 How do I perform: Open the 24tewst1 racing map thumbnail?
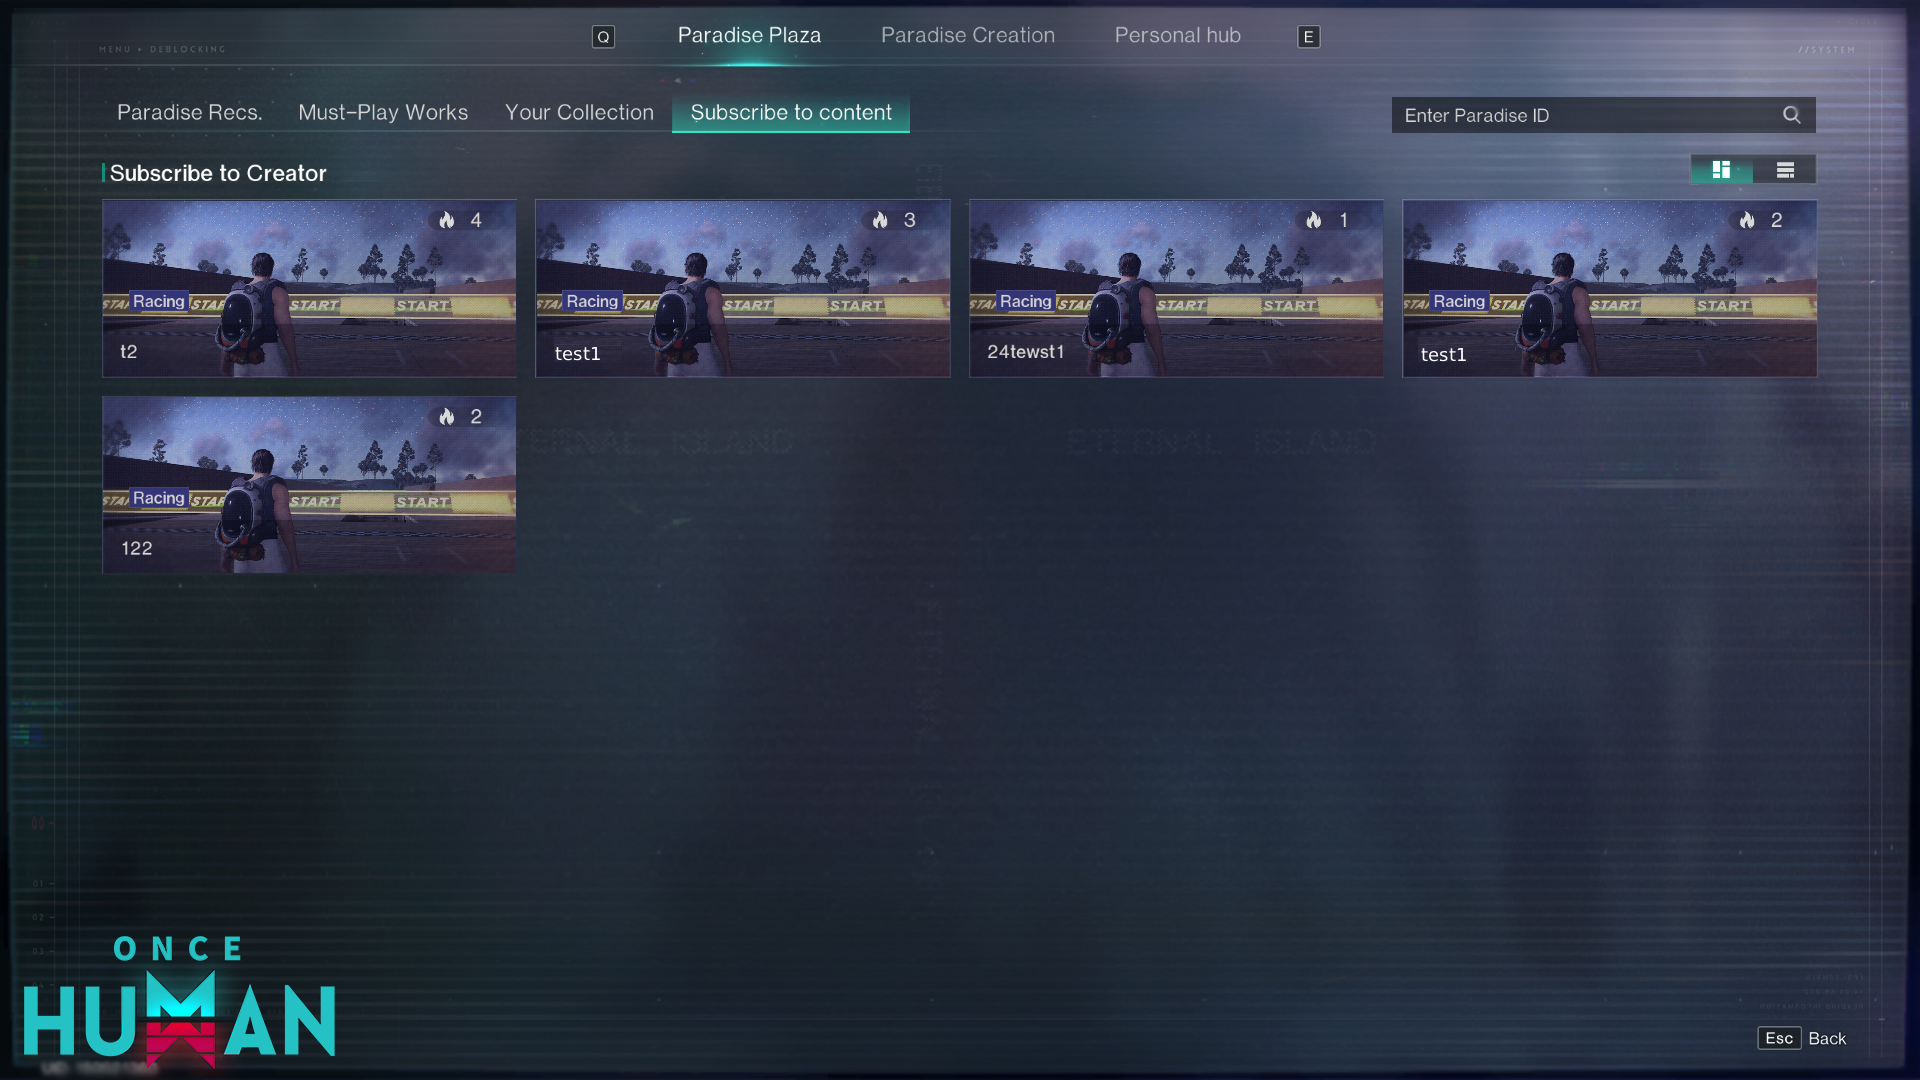pyautogui.click(x=1176, y=288)
